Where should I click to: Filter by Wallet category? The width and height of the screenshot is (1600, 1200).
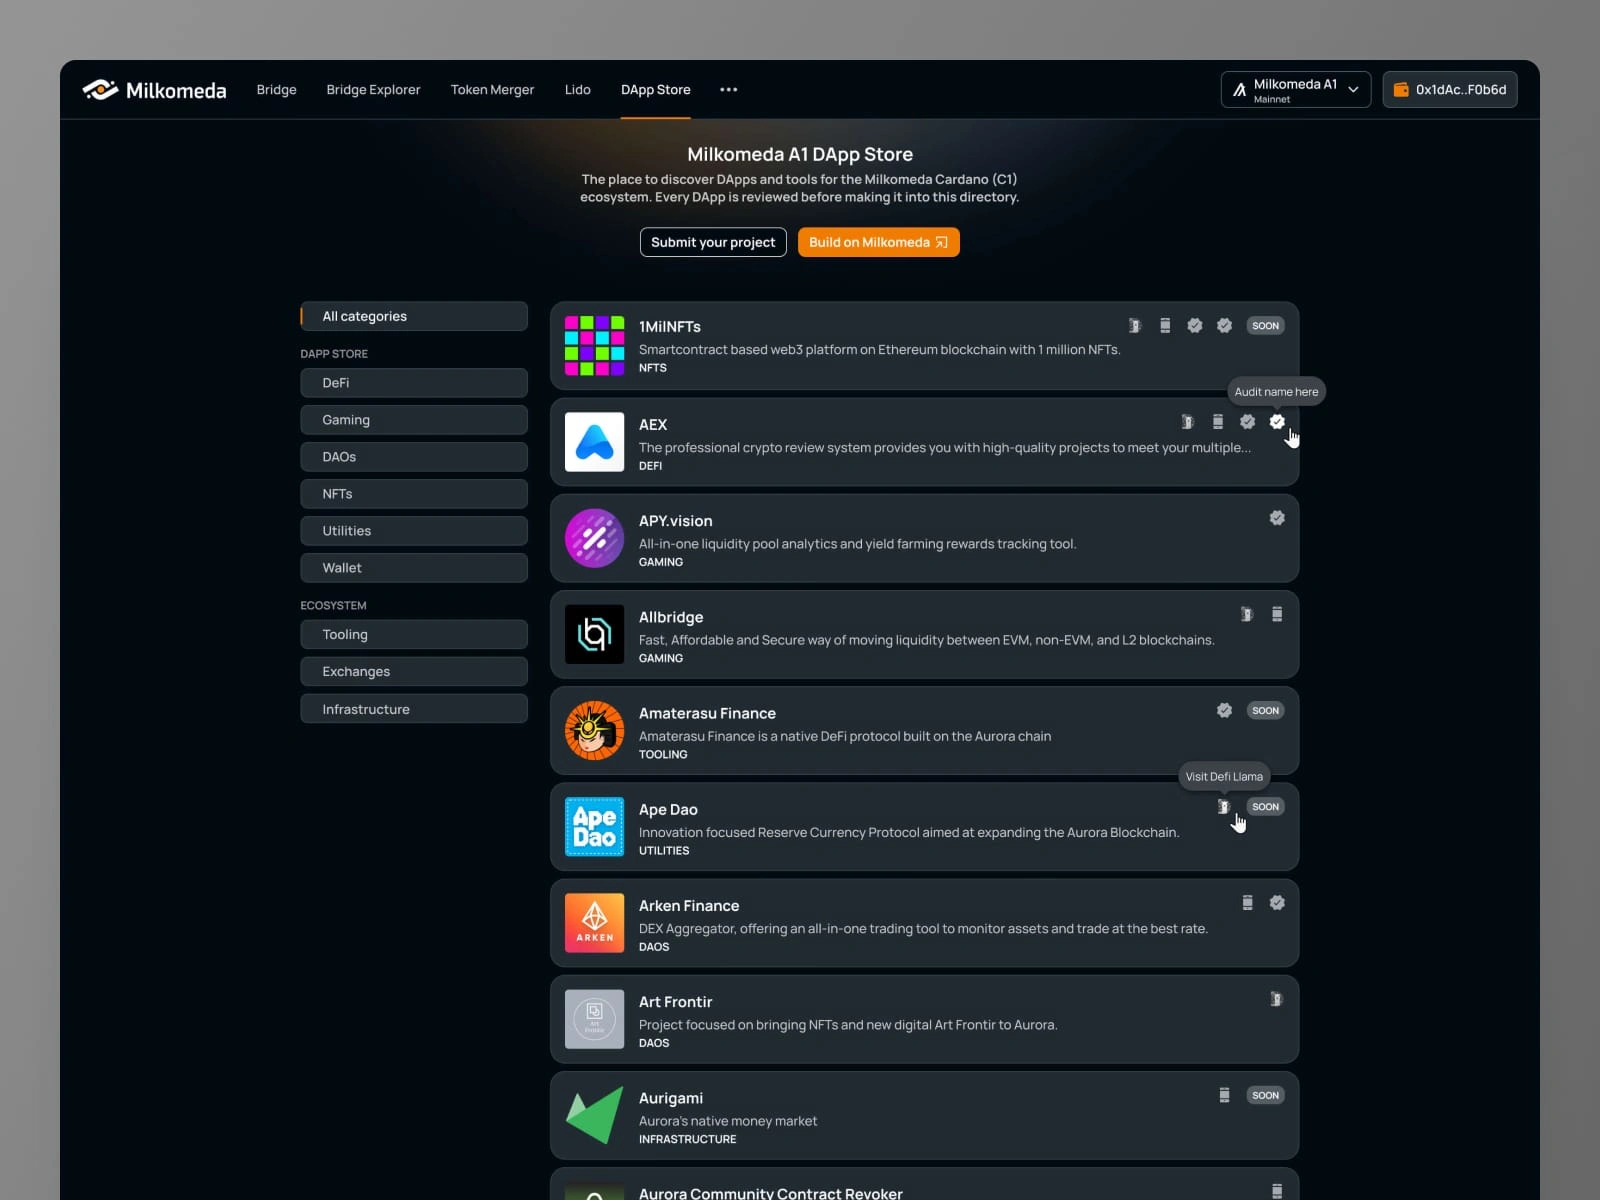(x=414, y=568)
